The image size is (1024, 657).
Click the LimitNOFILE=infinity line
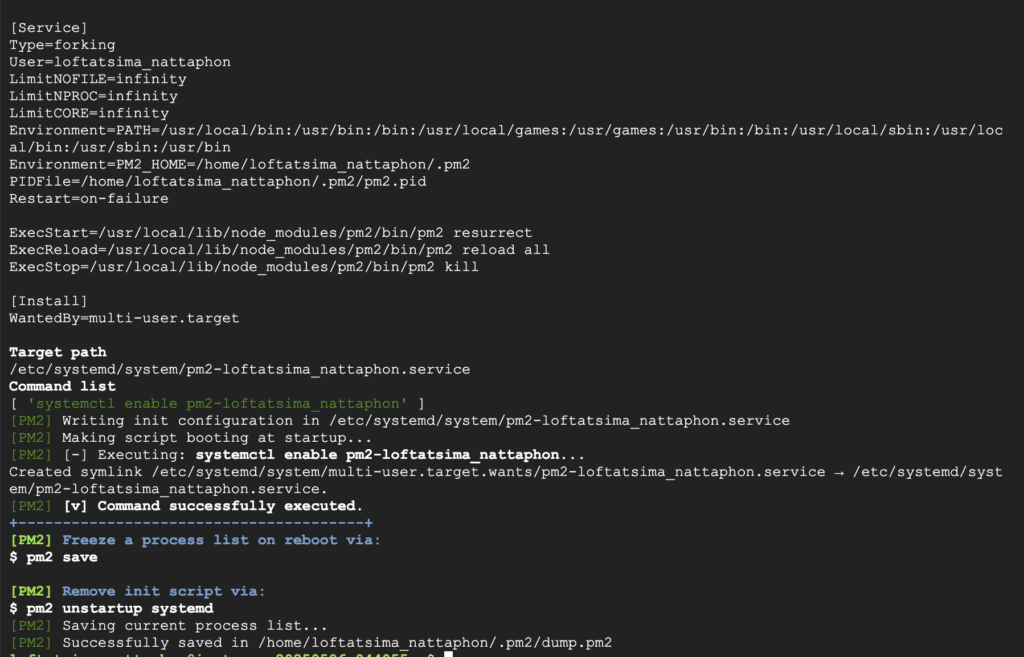pyautogui.click(x=98, y=79)
